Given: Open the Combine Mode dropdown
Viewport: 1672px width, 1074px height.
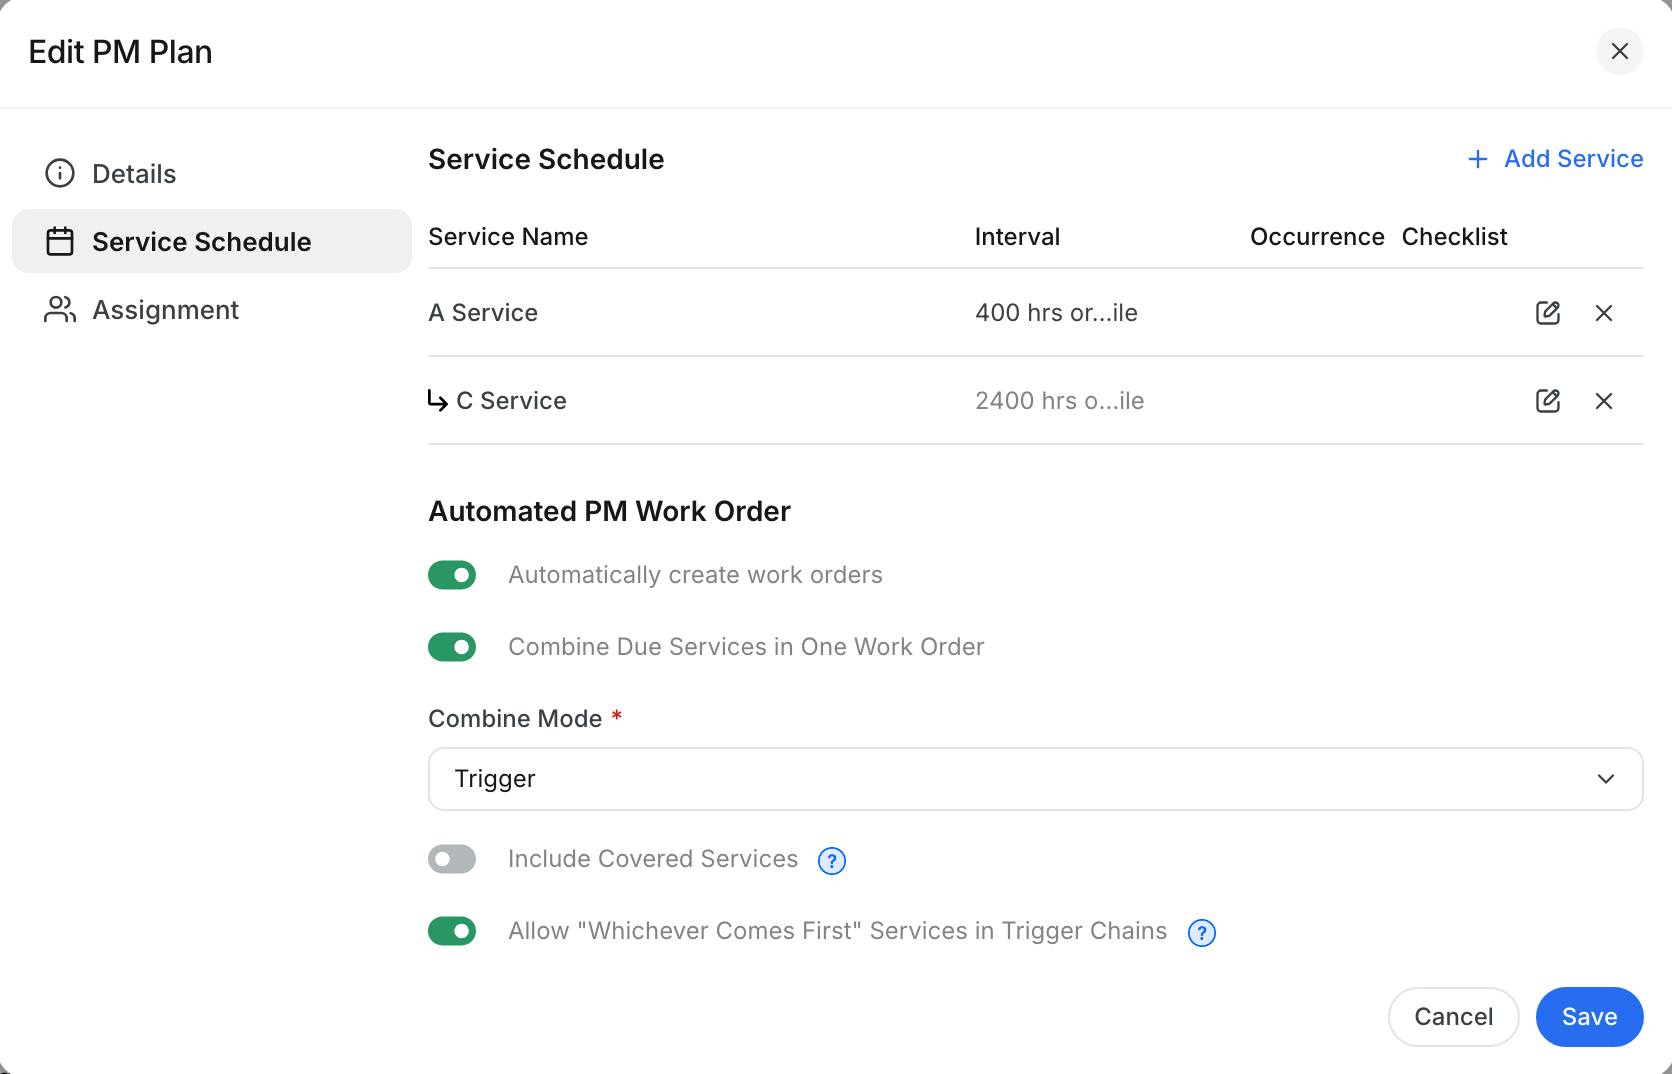Looking at the screenshot, I should pos(1036,779).
